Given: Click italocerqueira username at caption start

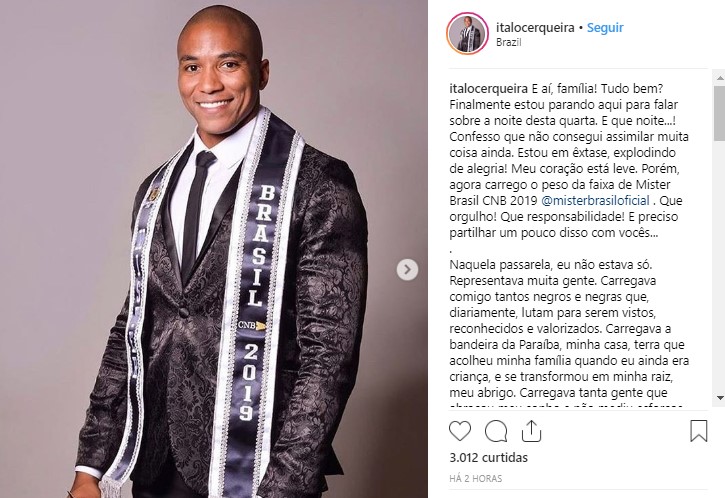Looking at the screenshot, I should [488, 88].
